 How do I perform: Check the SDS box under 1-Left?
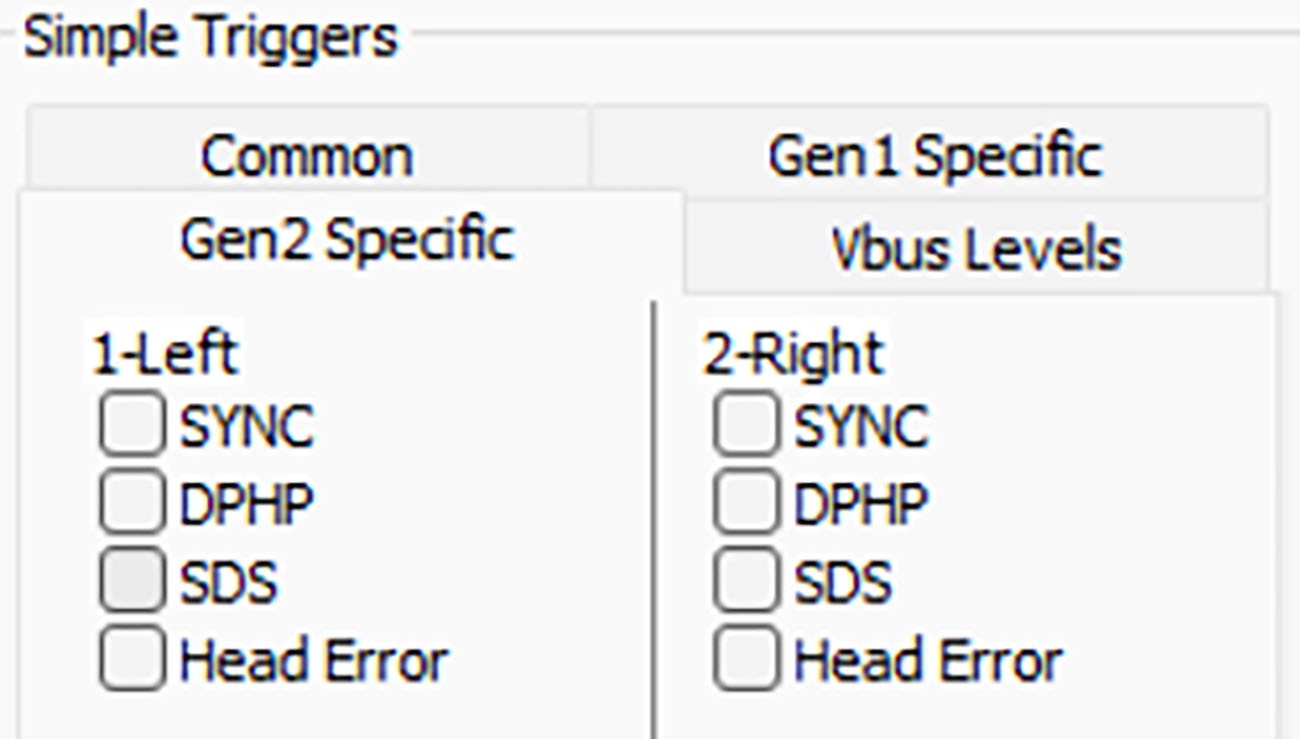[x=132, y=581]
